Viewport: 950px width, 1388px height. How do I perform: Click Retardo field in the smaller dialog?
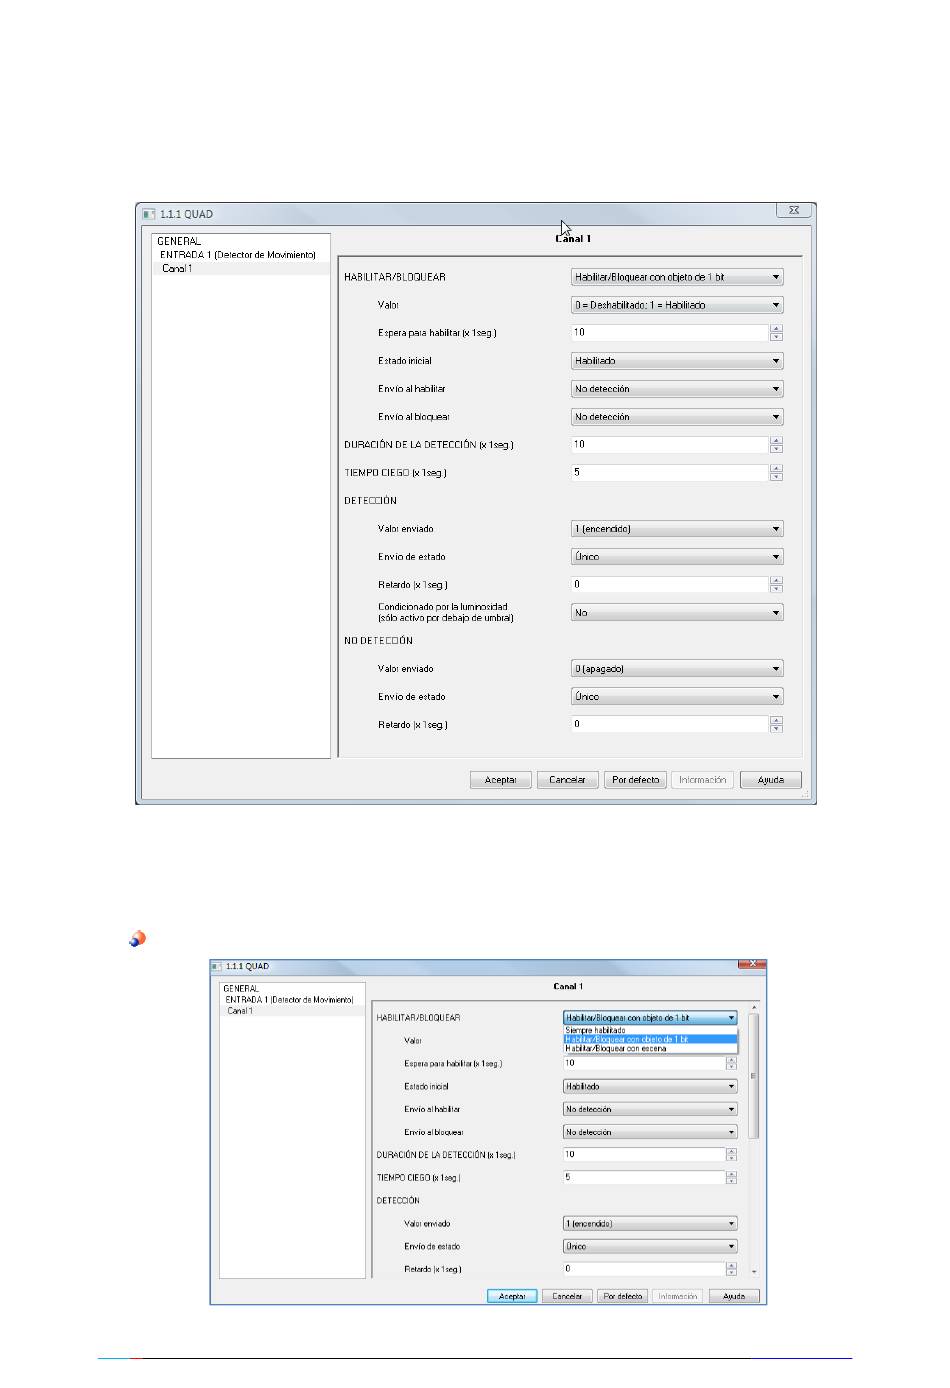point(644,1269)
